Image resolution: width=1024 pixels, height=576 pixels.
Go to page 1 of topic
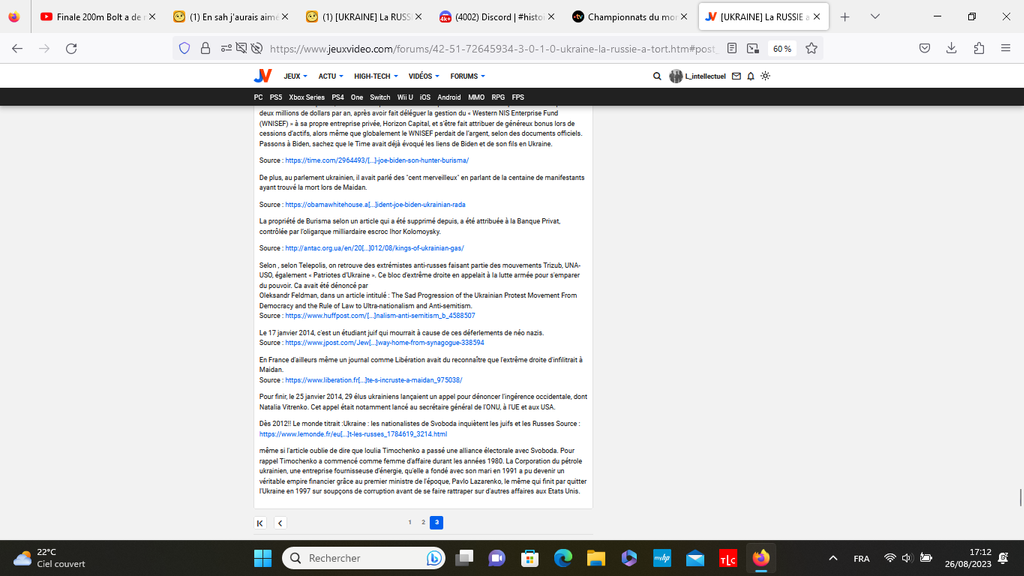(x=409, y=522)
